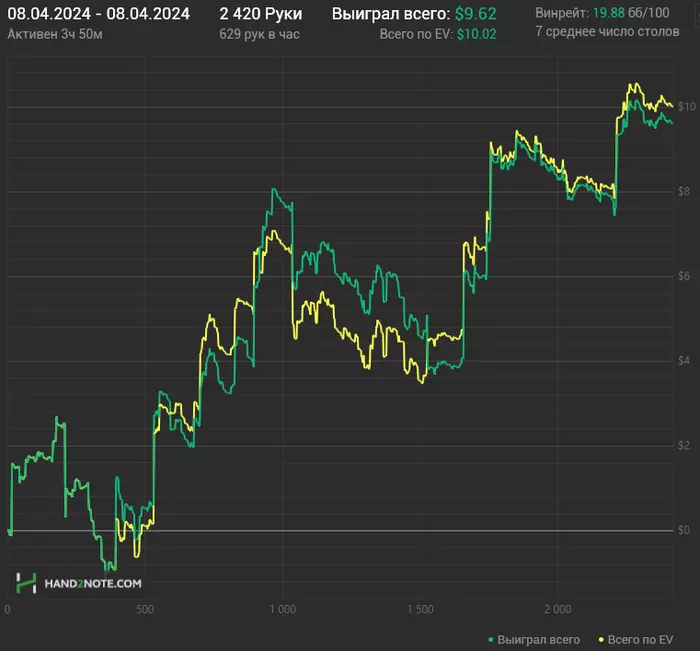The width and height of the screenshot is (700, 651).
Task: Click the $0 y-axis label
Action: 684,530
